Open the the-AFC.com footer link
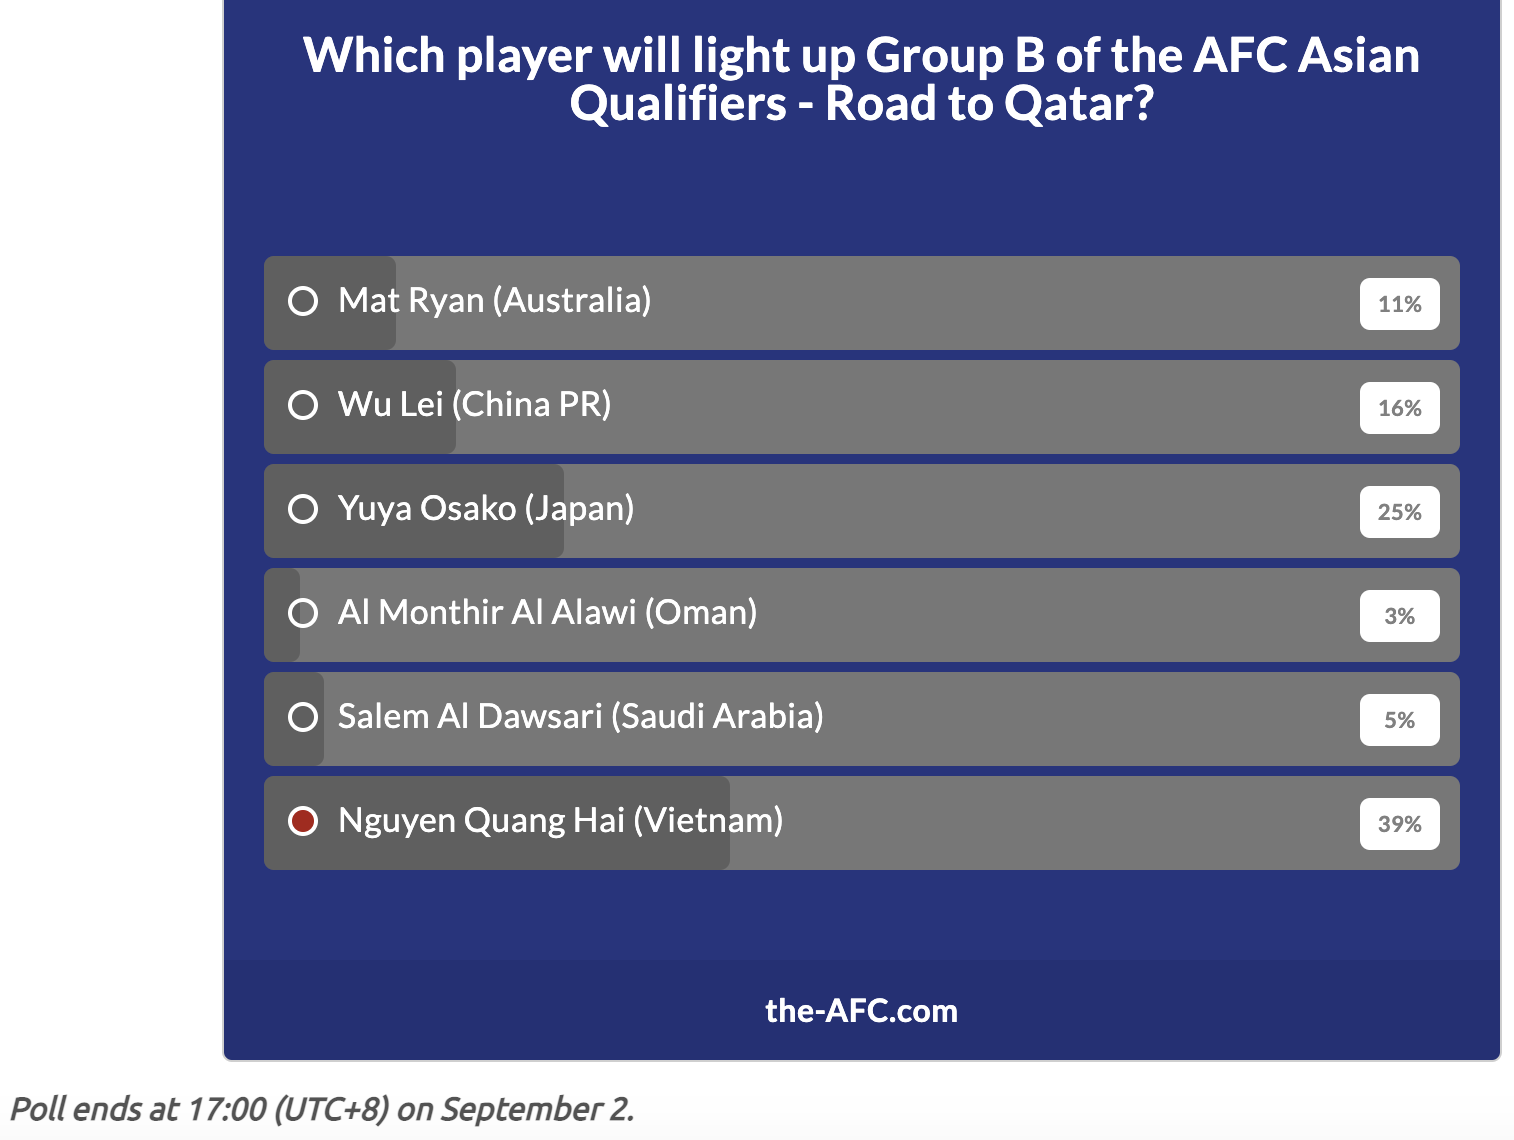The width and height of the screenshot is (1514, 1140). tap(861, 1011)
